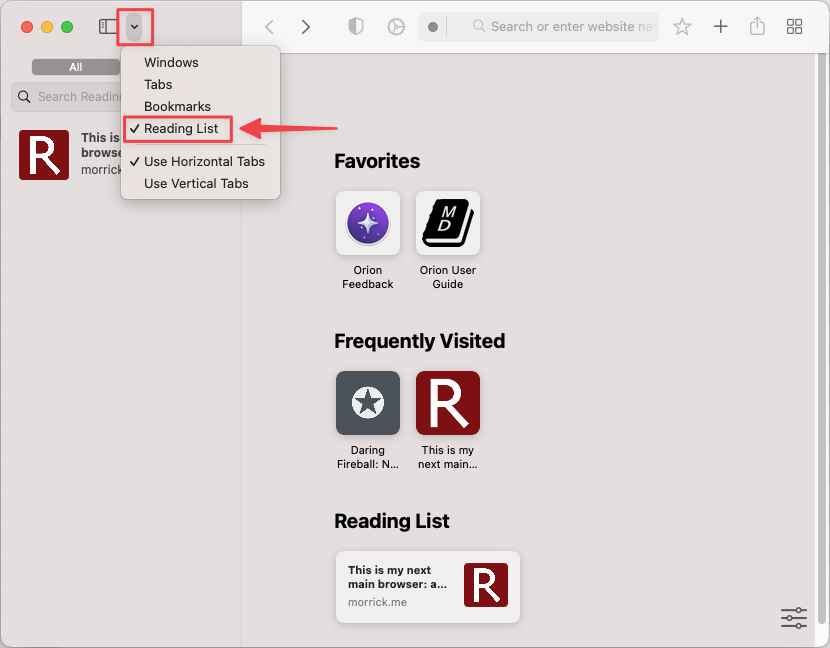The height and width of the screenshot is (648, 830).
Task: Click the forward navigation arrow
Action: [306, 26]
